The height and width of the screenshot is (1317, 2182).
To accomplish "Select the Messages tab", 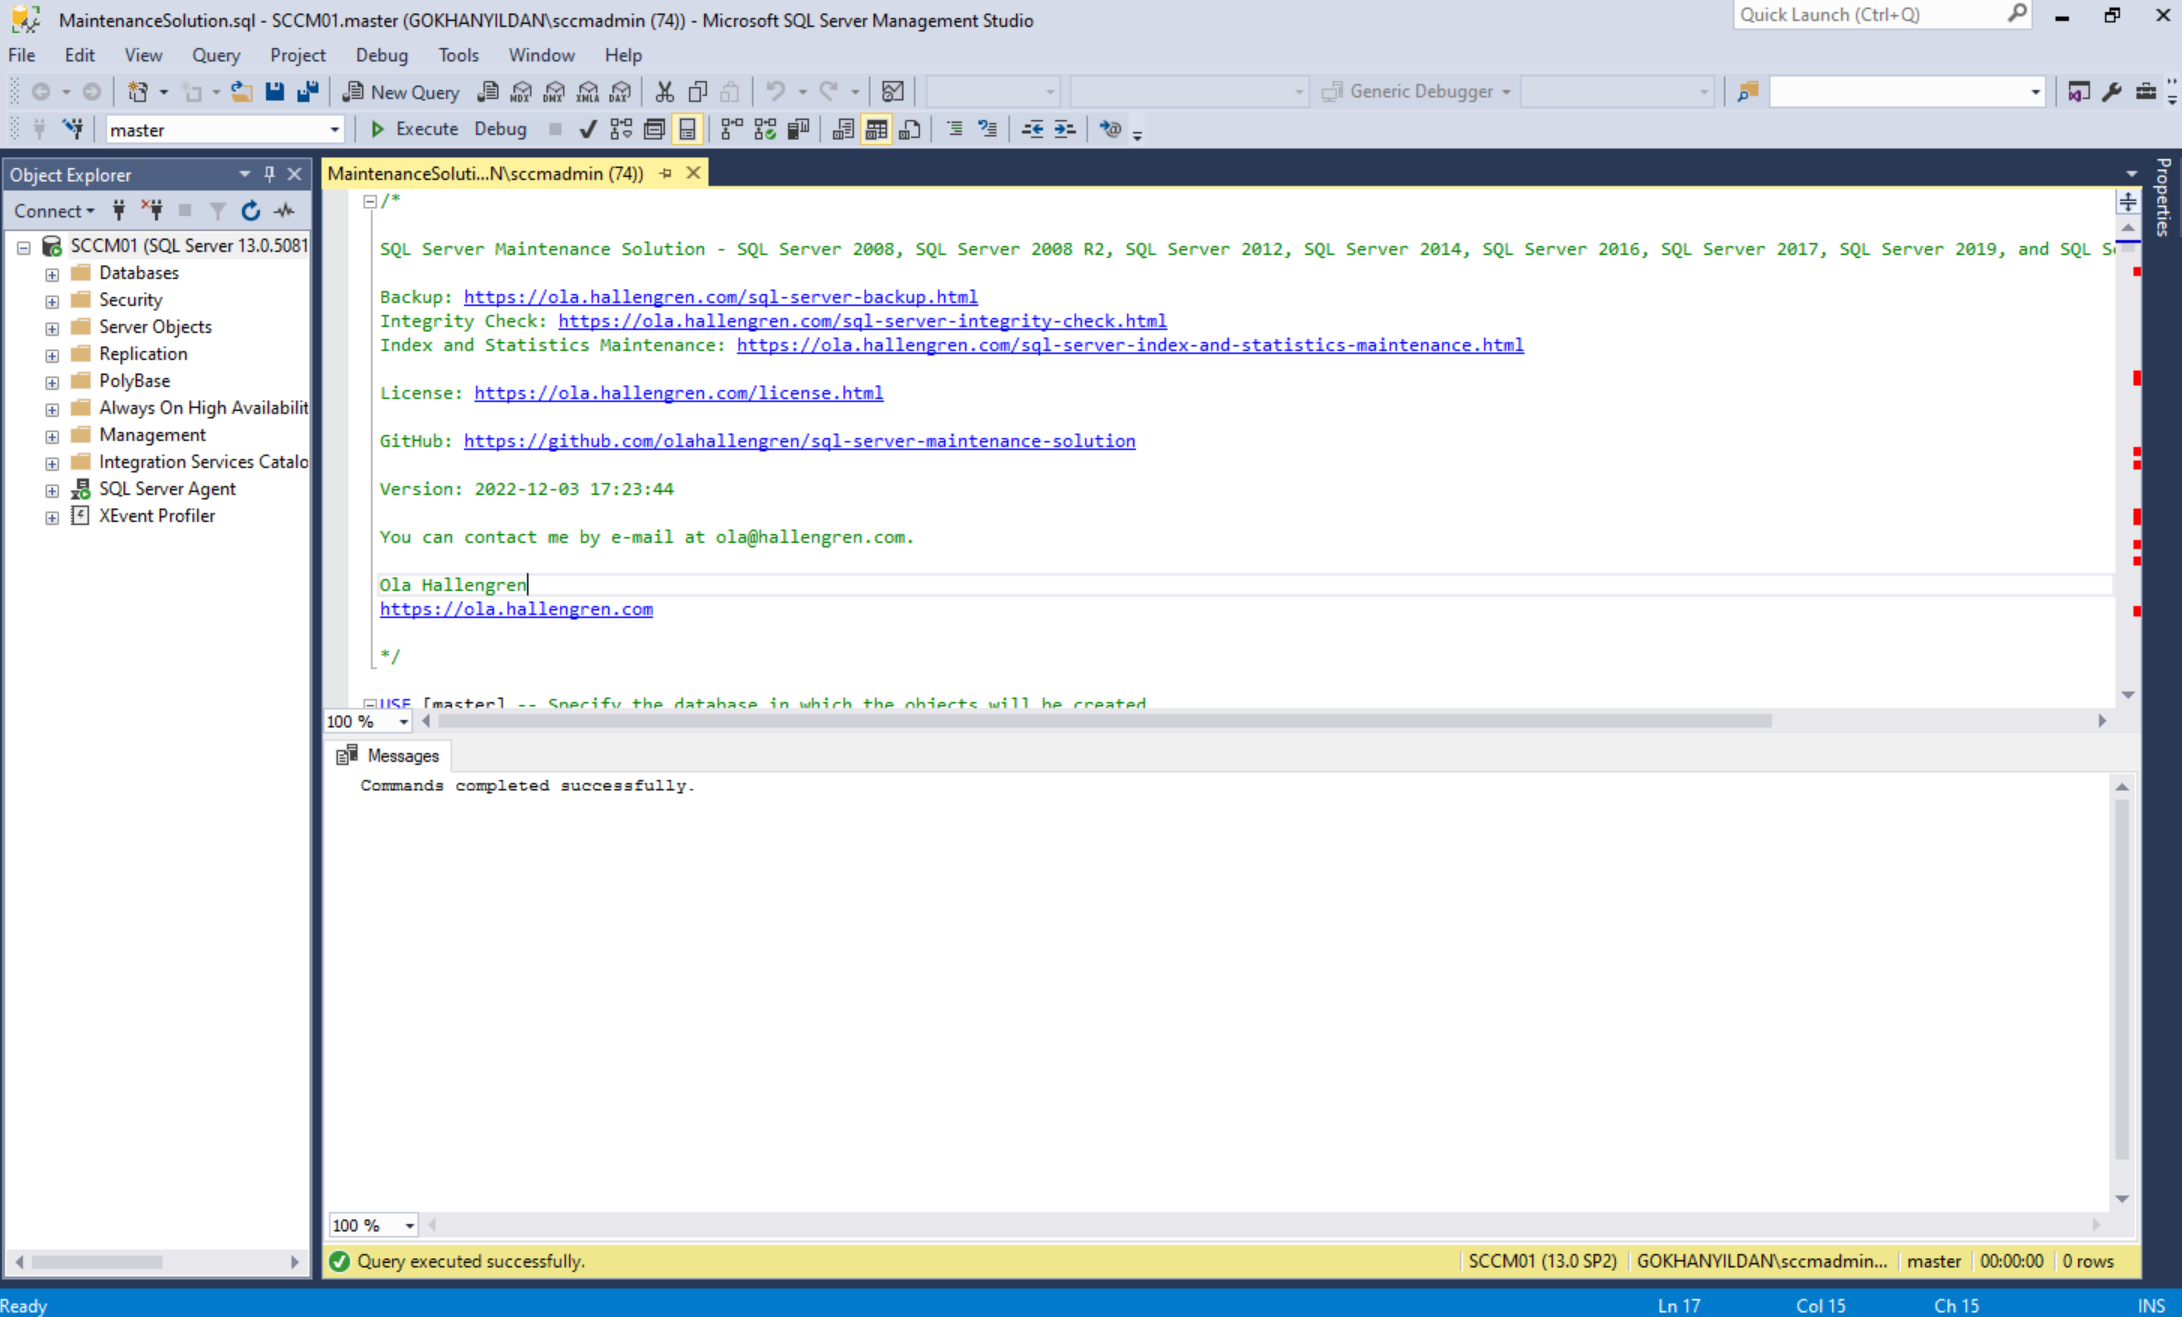I will click(x=388, y=756).
